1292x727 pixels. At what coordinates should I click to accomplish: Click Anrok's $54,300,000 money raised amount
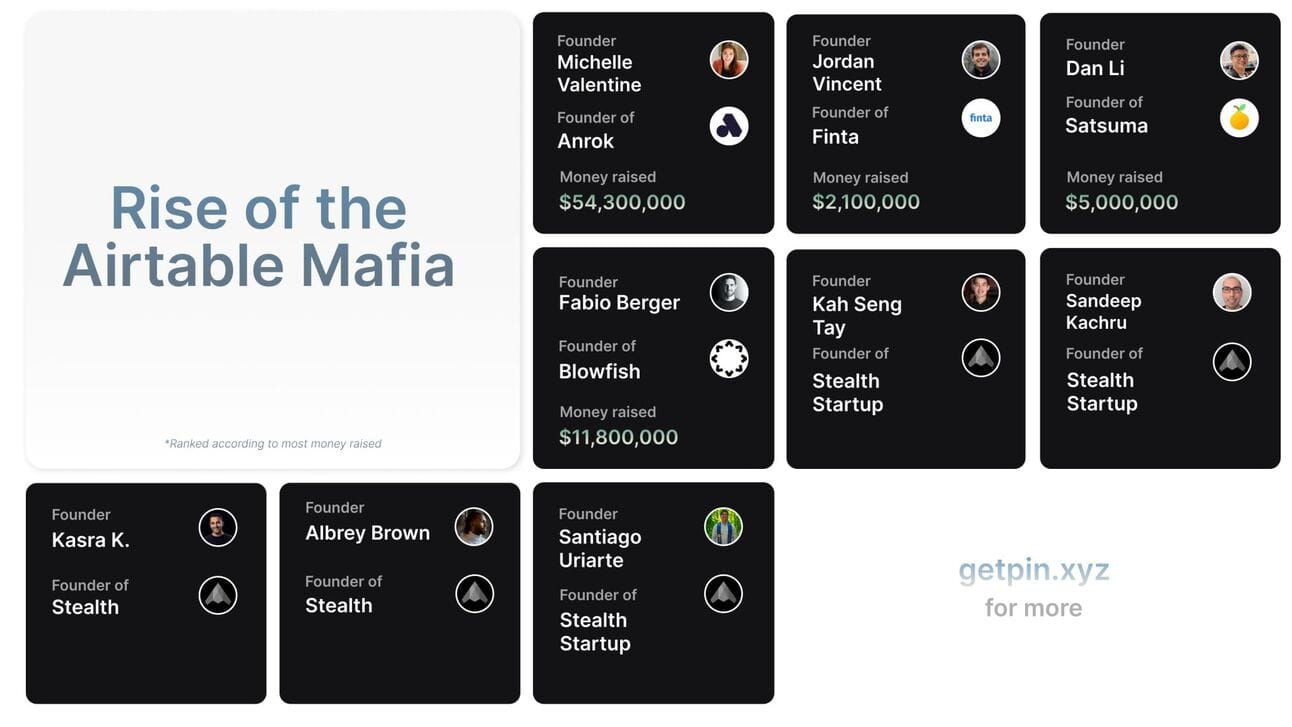pyautogui.click(x=622, y=202)
